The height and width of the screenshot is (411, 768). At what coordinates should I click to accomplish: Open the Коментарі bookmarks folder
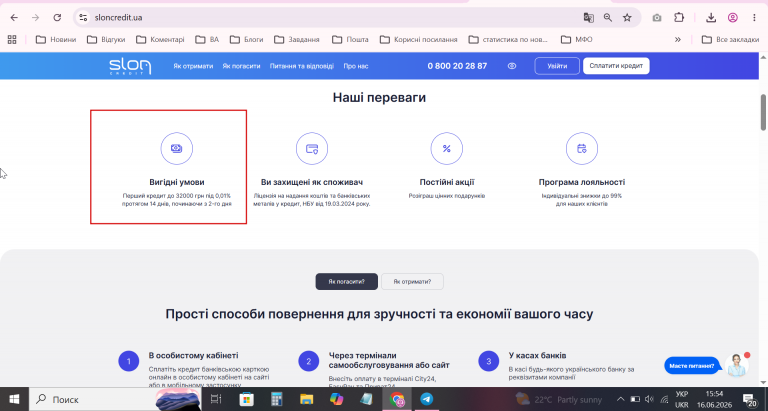point(160,39)
